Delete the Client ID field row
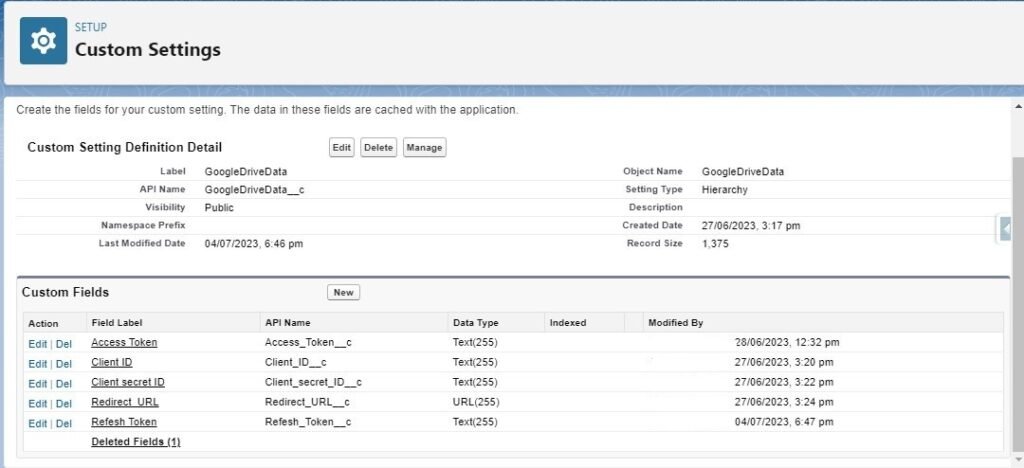Screen dimensions: 1024x468 pos(64,363)
